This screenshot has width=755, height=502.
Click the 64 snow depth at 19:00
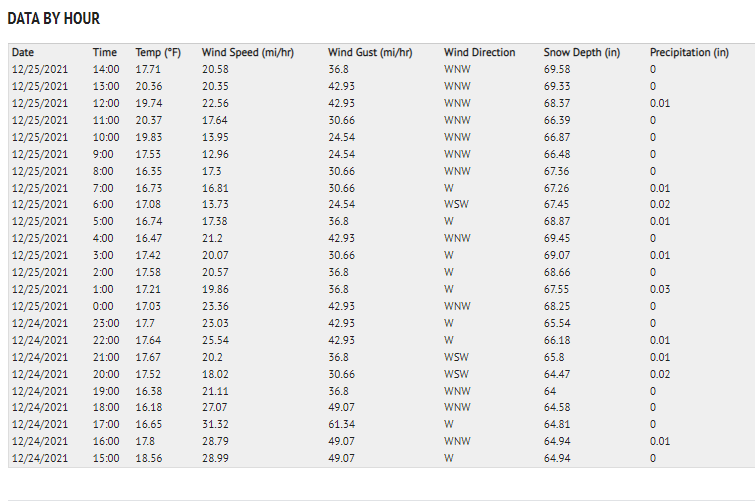pos(550,391)
